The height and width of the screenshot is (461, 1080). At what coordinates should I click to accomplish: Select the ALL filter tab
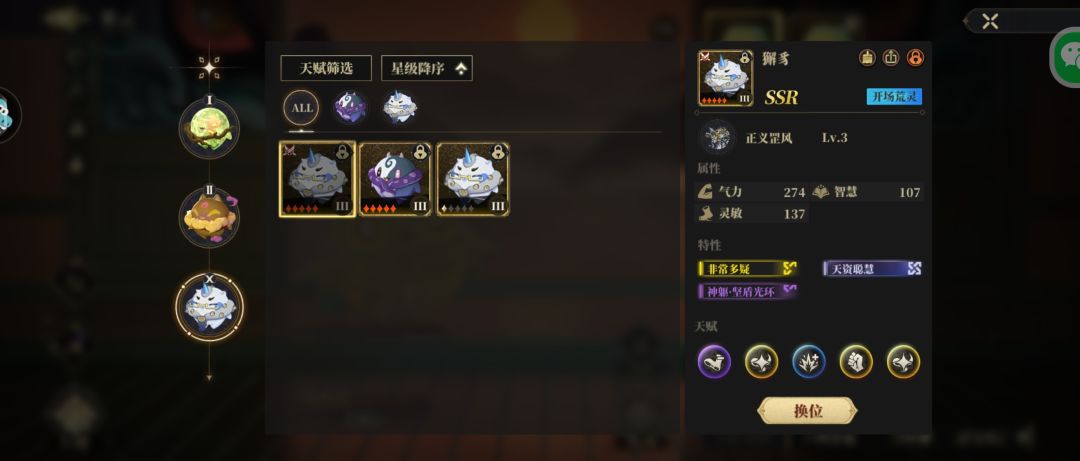tap(302, 108)
